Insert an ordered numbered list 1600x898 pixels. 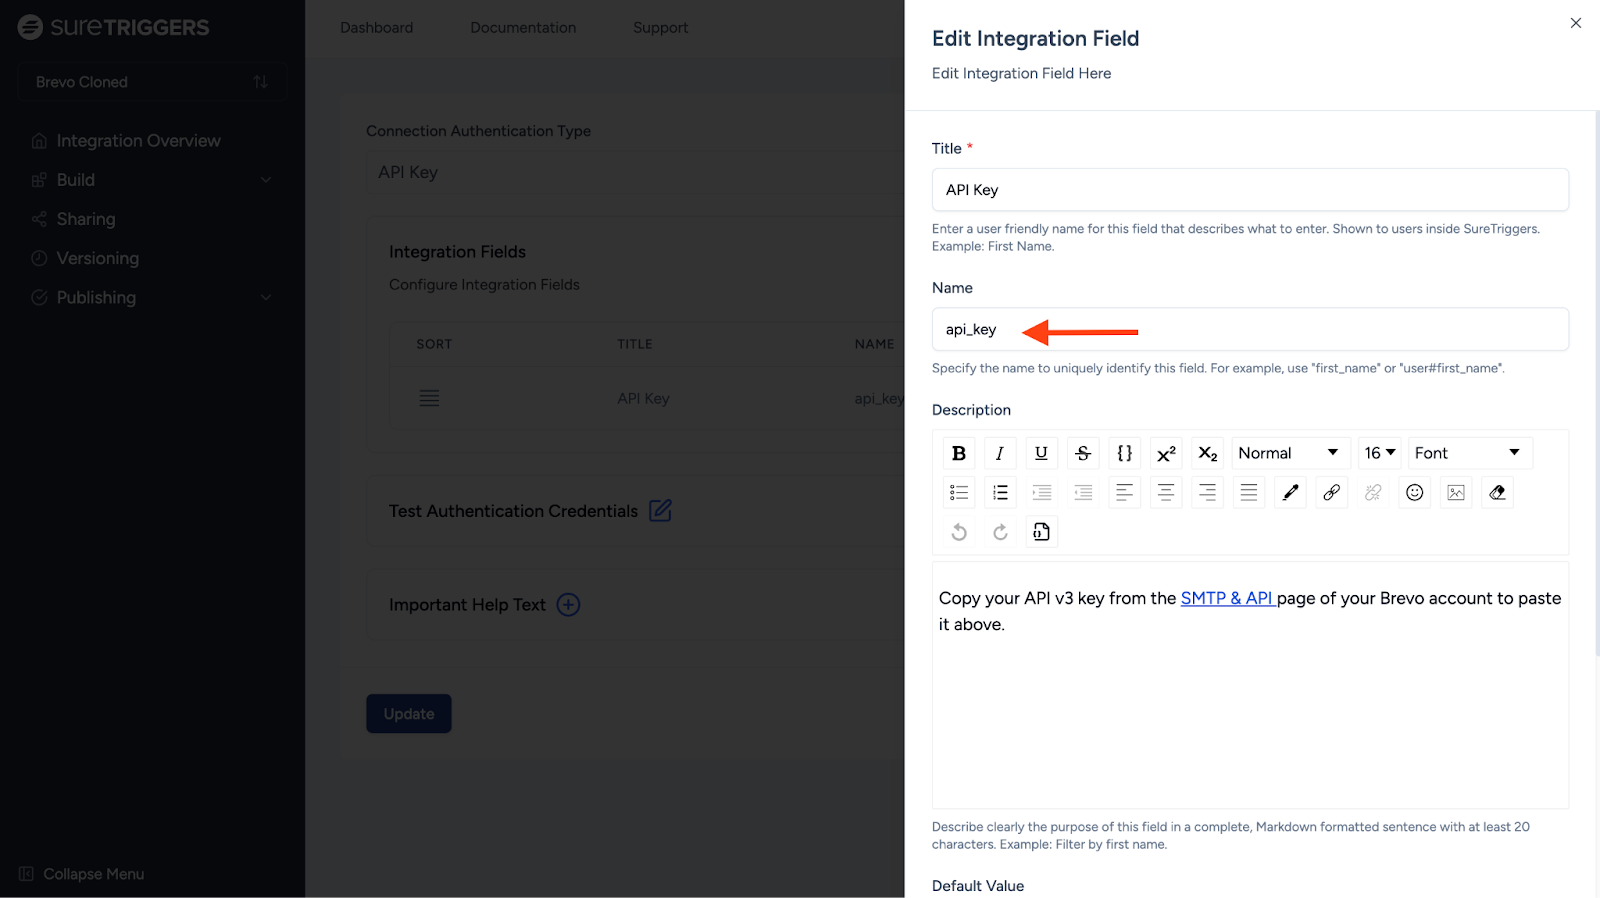click(x=1000, y=492)
